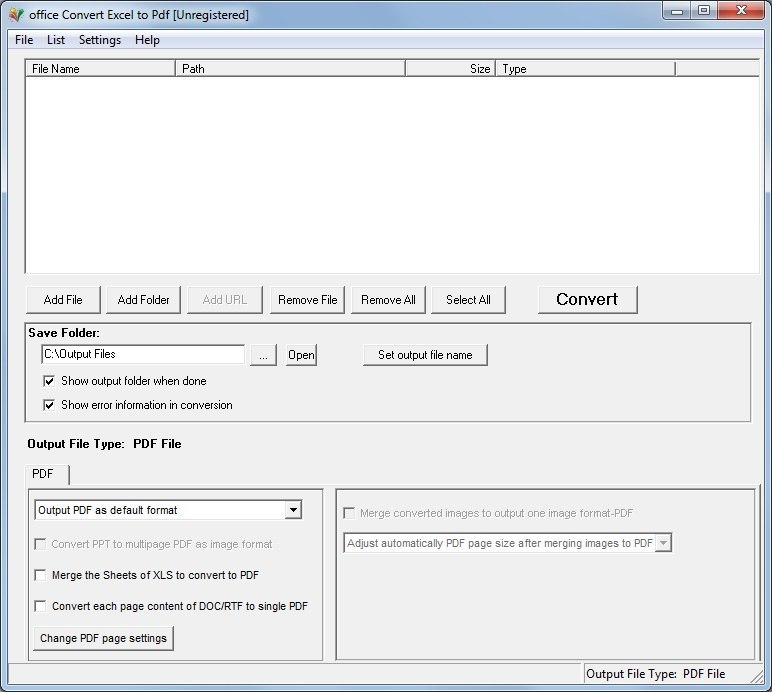Click the Remove File button
The image size is (772, 692).
pyautogui.click(x=307, y=300)
